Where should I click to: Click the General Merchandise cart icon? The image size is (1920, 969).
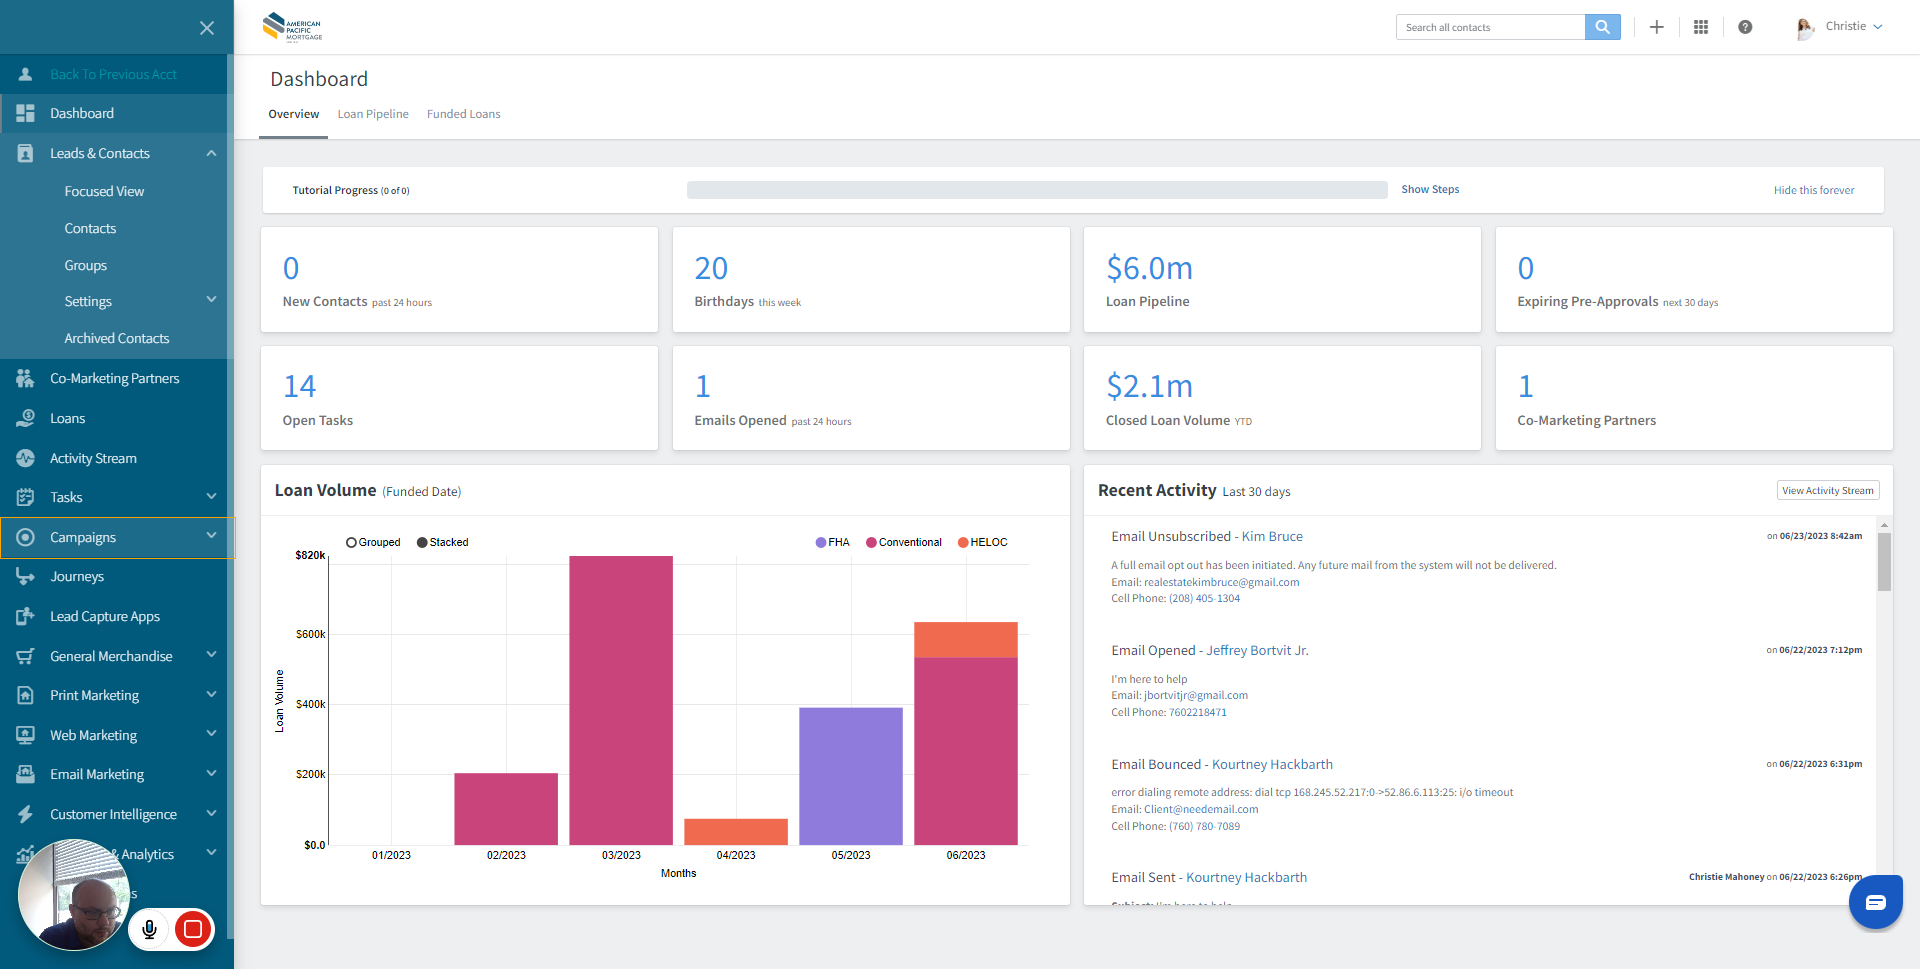pos(26,656)
